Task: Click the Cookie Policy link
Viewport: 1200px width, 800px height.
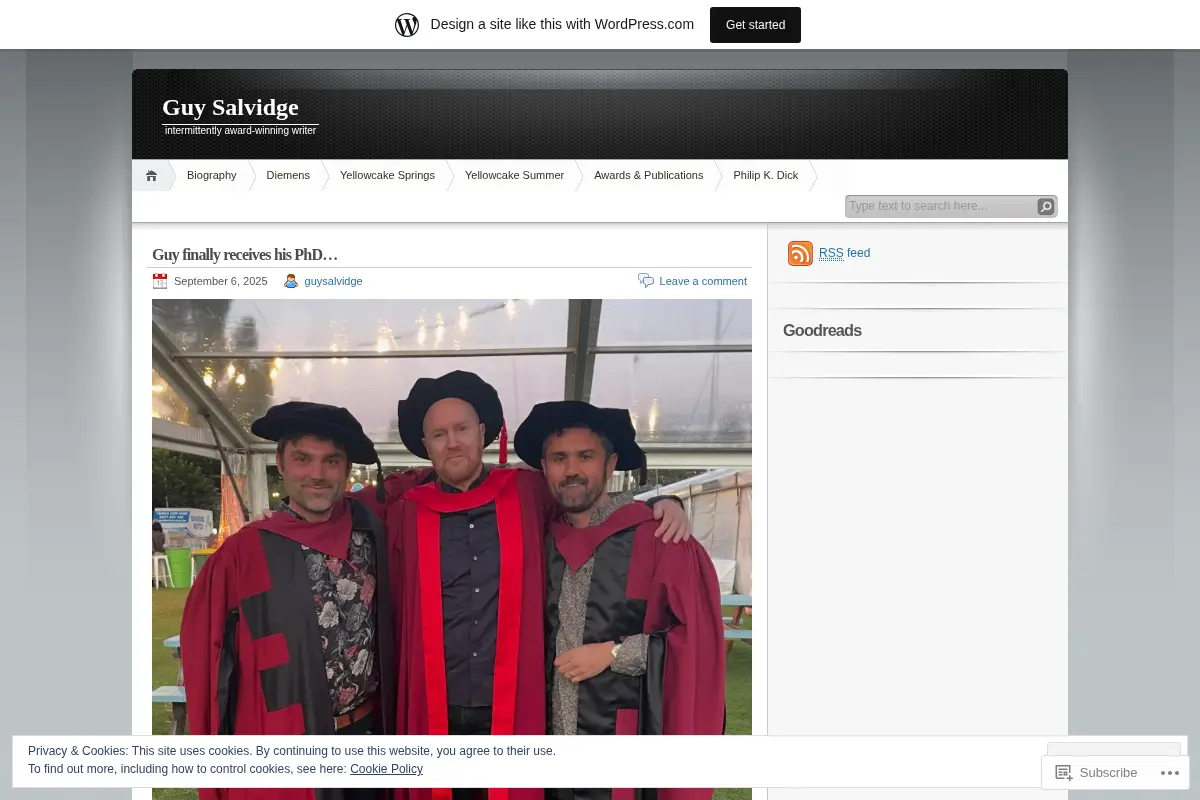Action: click(386, 769)
